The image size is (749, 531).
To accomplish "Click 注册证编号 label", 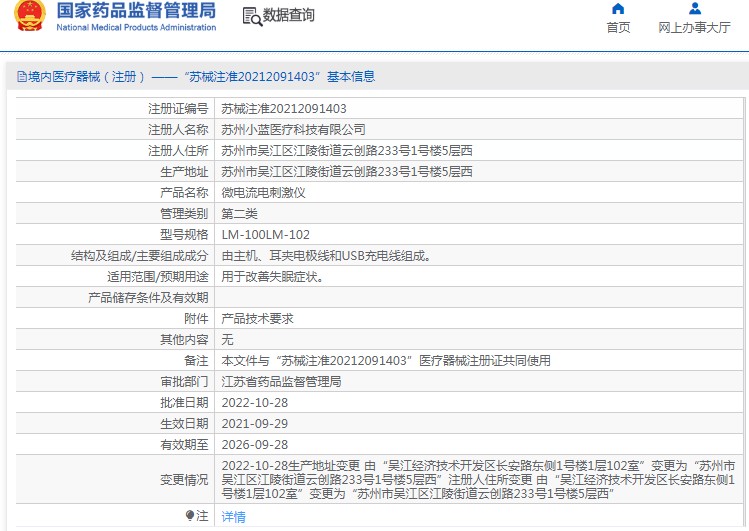I will click(x=178, y=109).
